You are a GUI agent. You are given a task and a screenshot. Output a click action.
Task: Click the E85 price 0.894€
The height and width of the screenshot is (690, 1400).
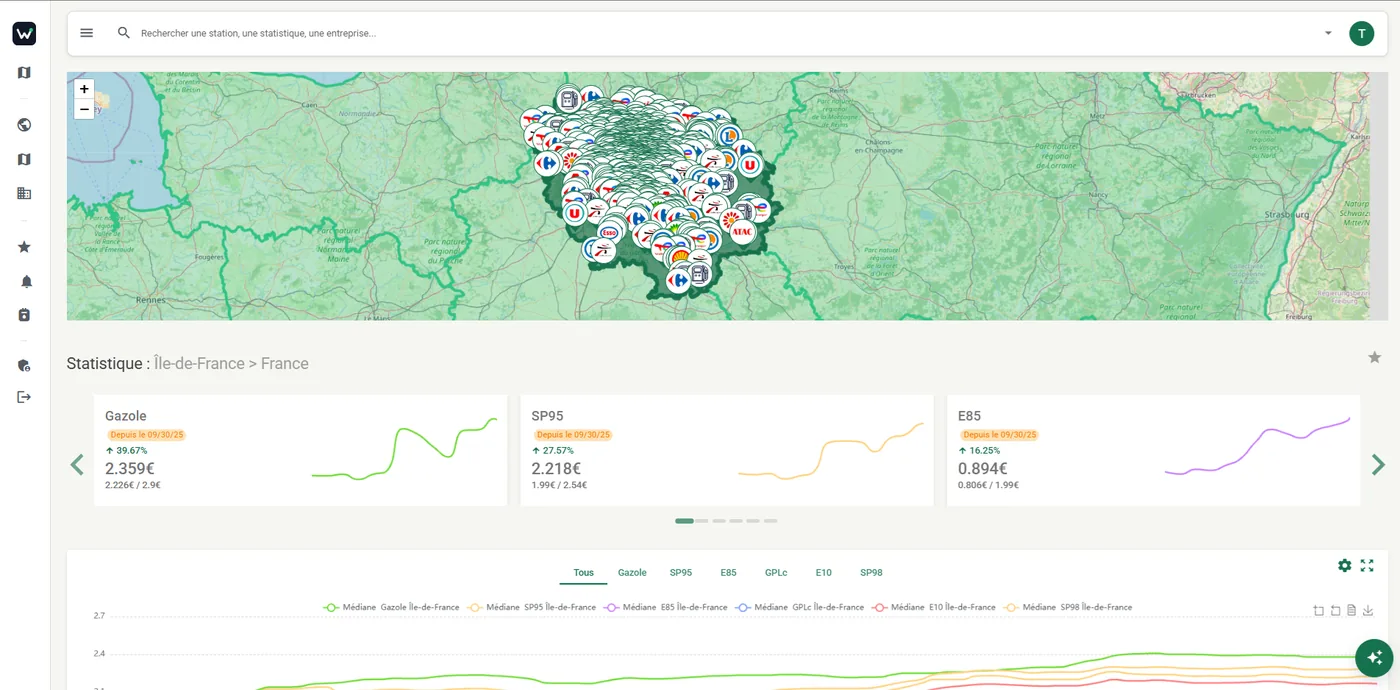[x=983, y=468]
